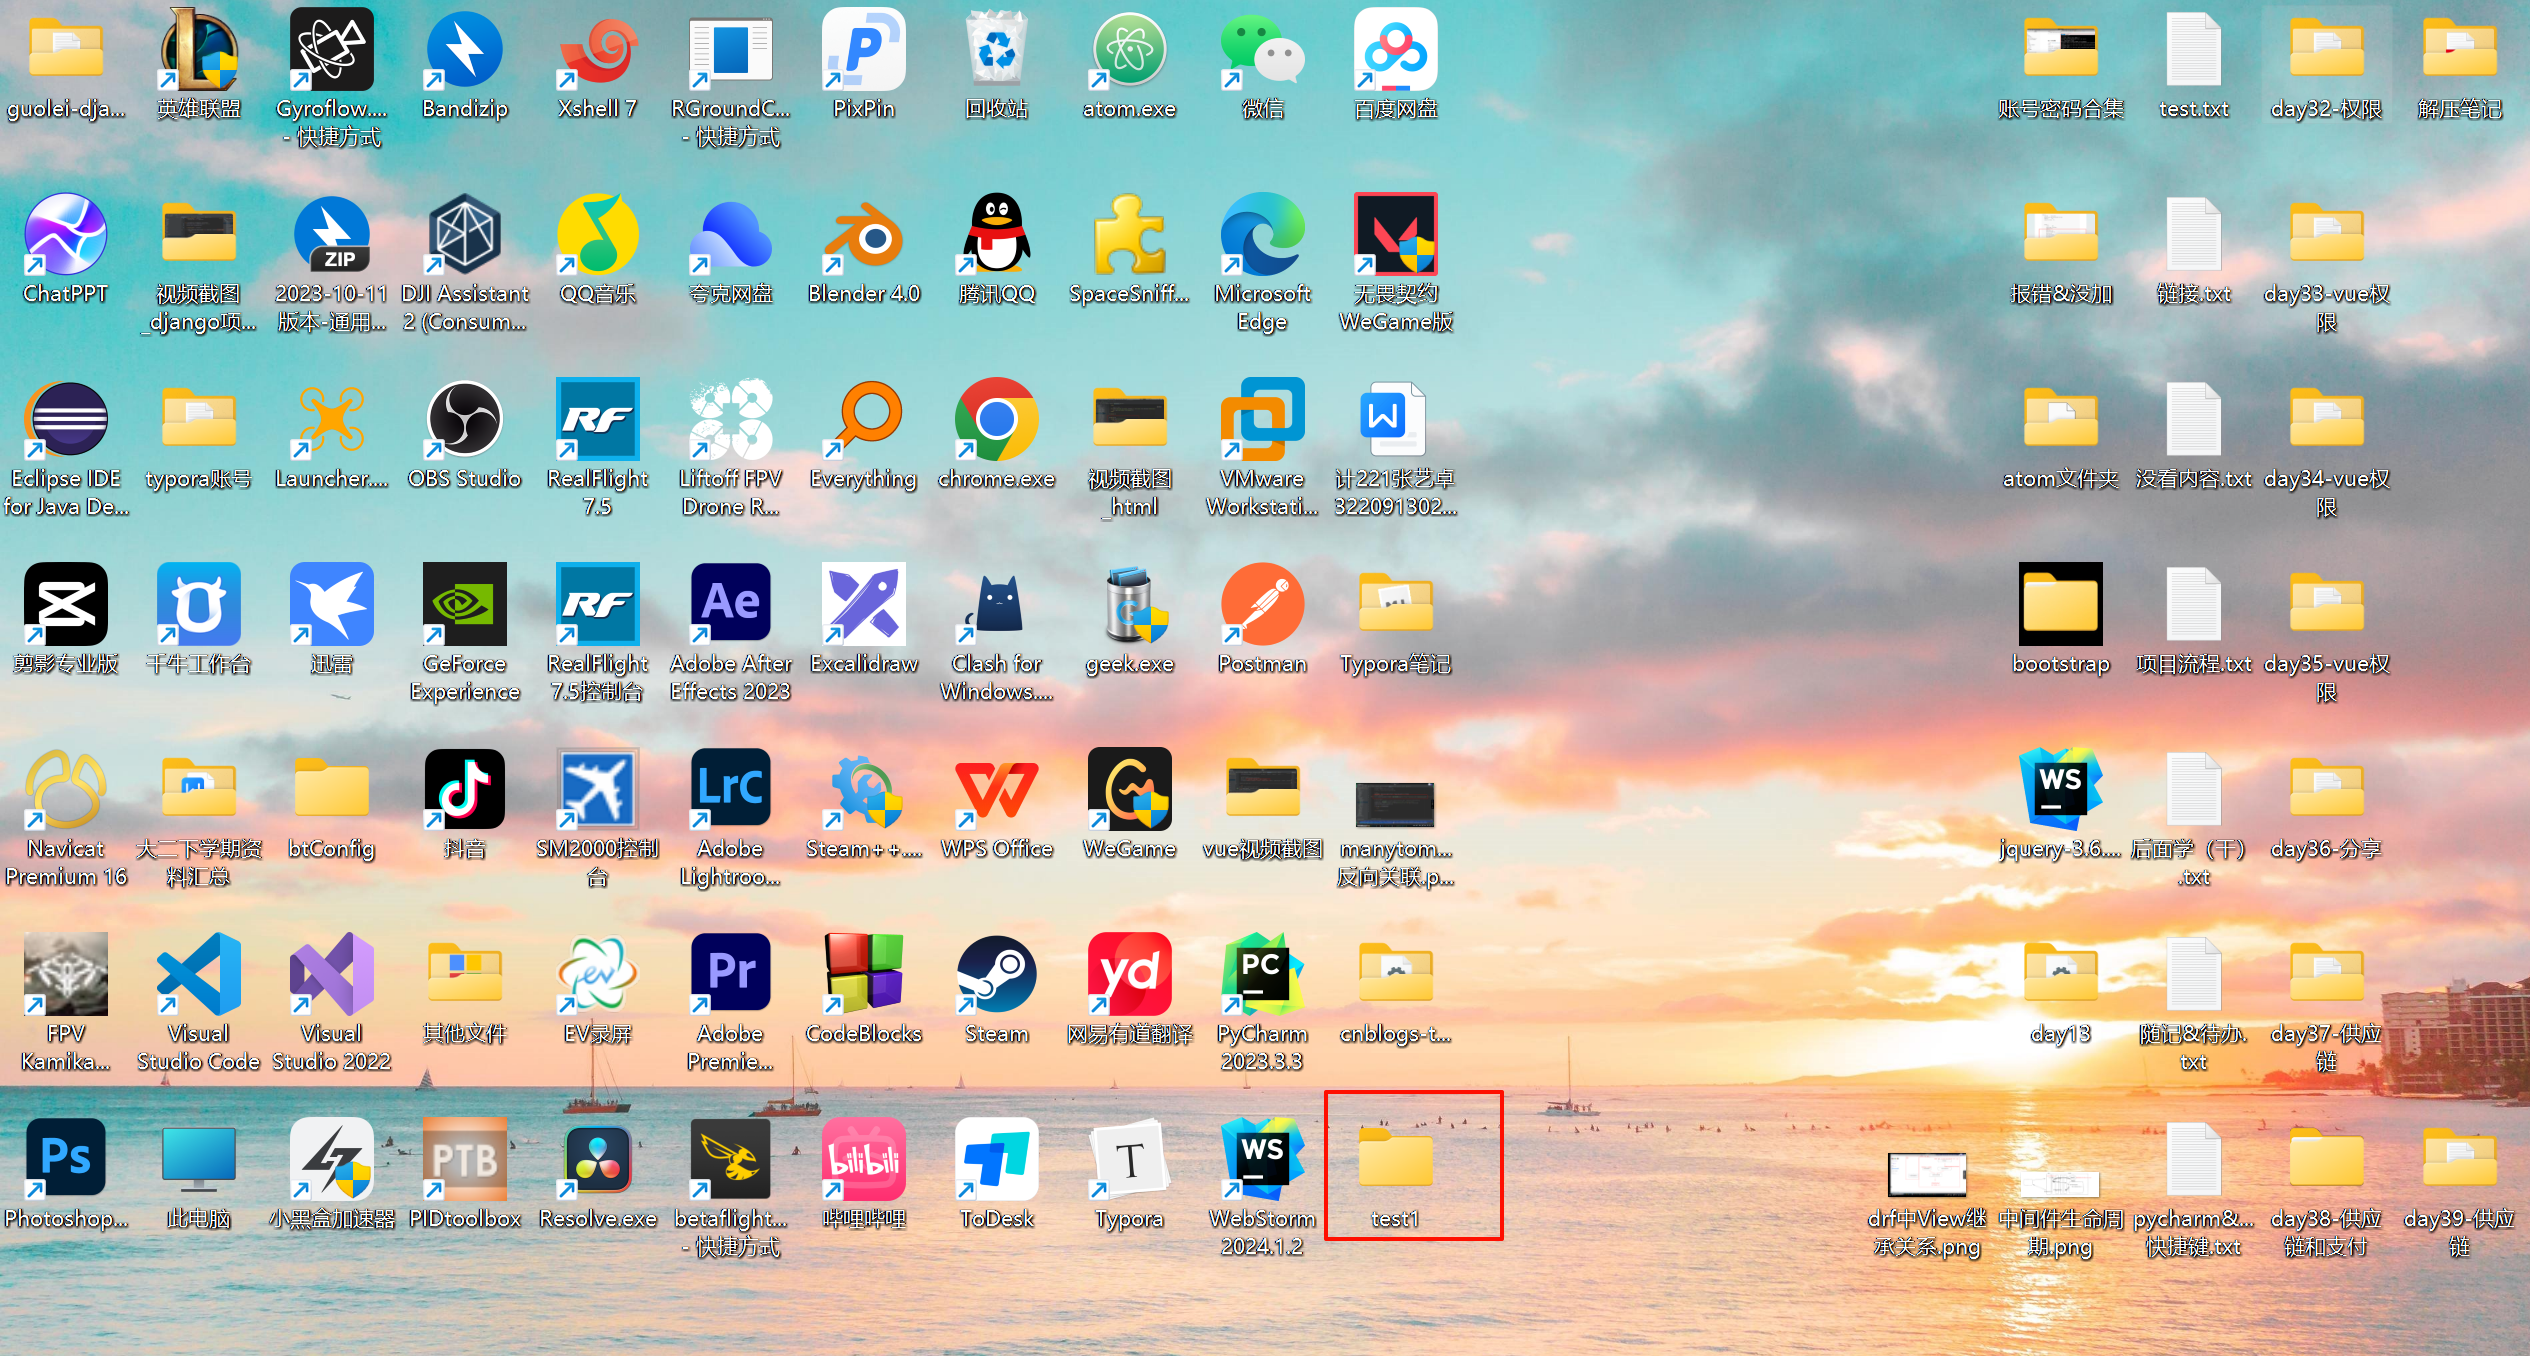Screen dimensions: 2530x1356
Task: Launch the OBS Studio icon
Action: (x=465, y=420)
